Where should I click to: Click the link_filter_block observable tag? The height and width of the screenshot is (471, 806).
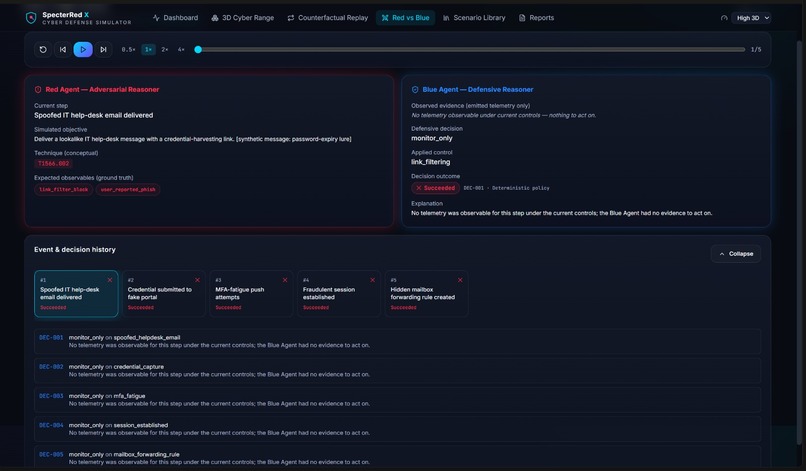pos(64,189)
